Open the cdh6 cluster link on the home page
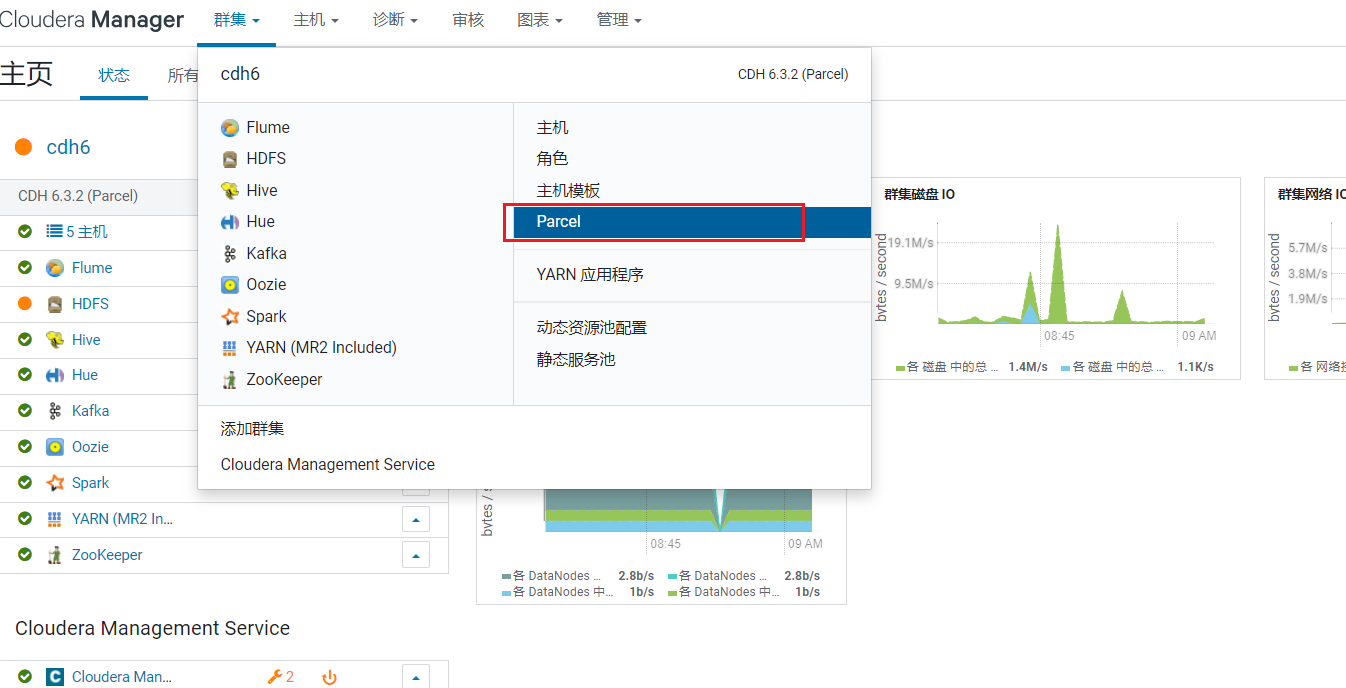The image size is (1346, 688). pos(68,147)
